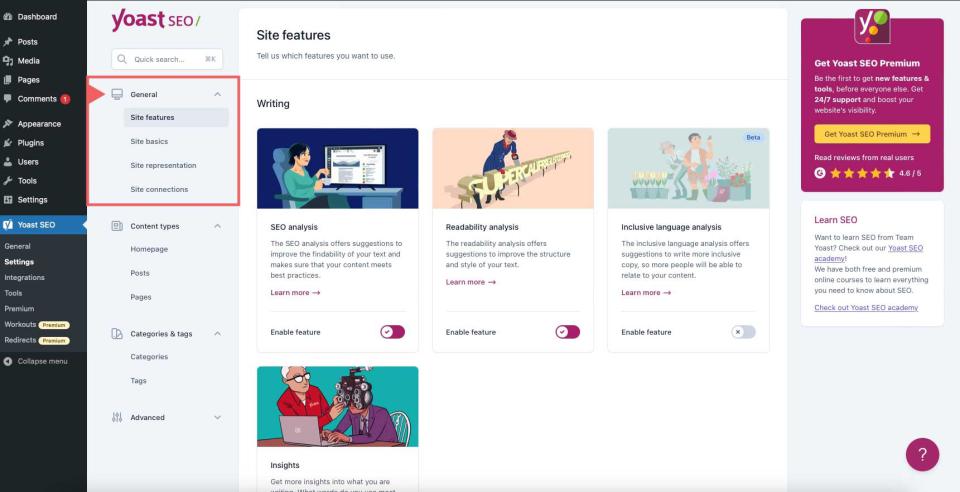Click the Appearance paintbrush icon
This screenshot has width=960, height=492.
8,124
